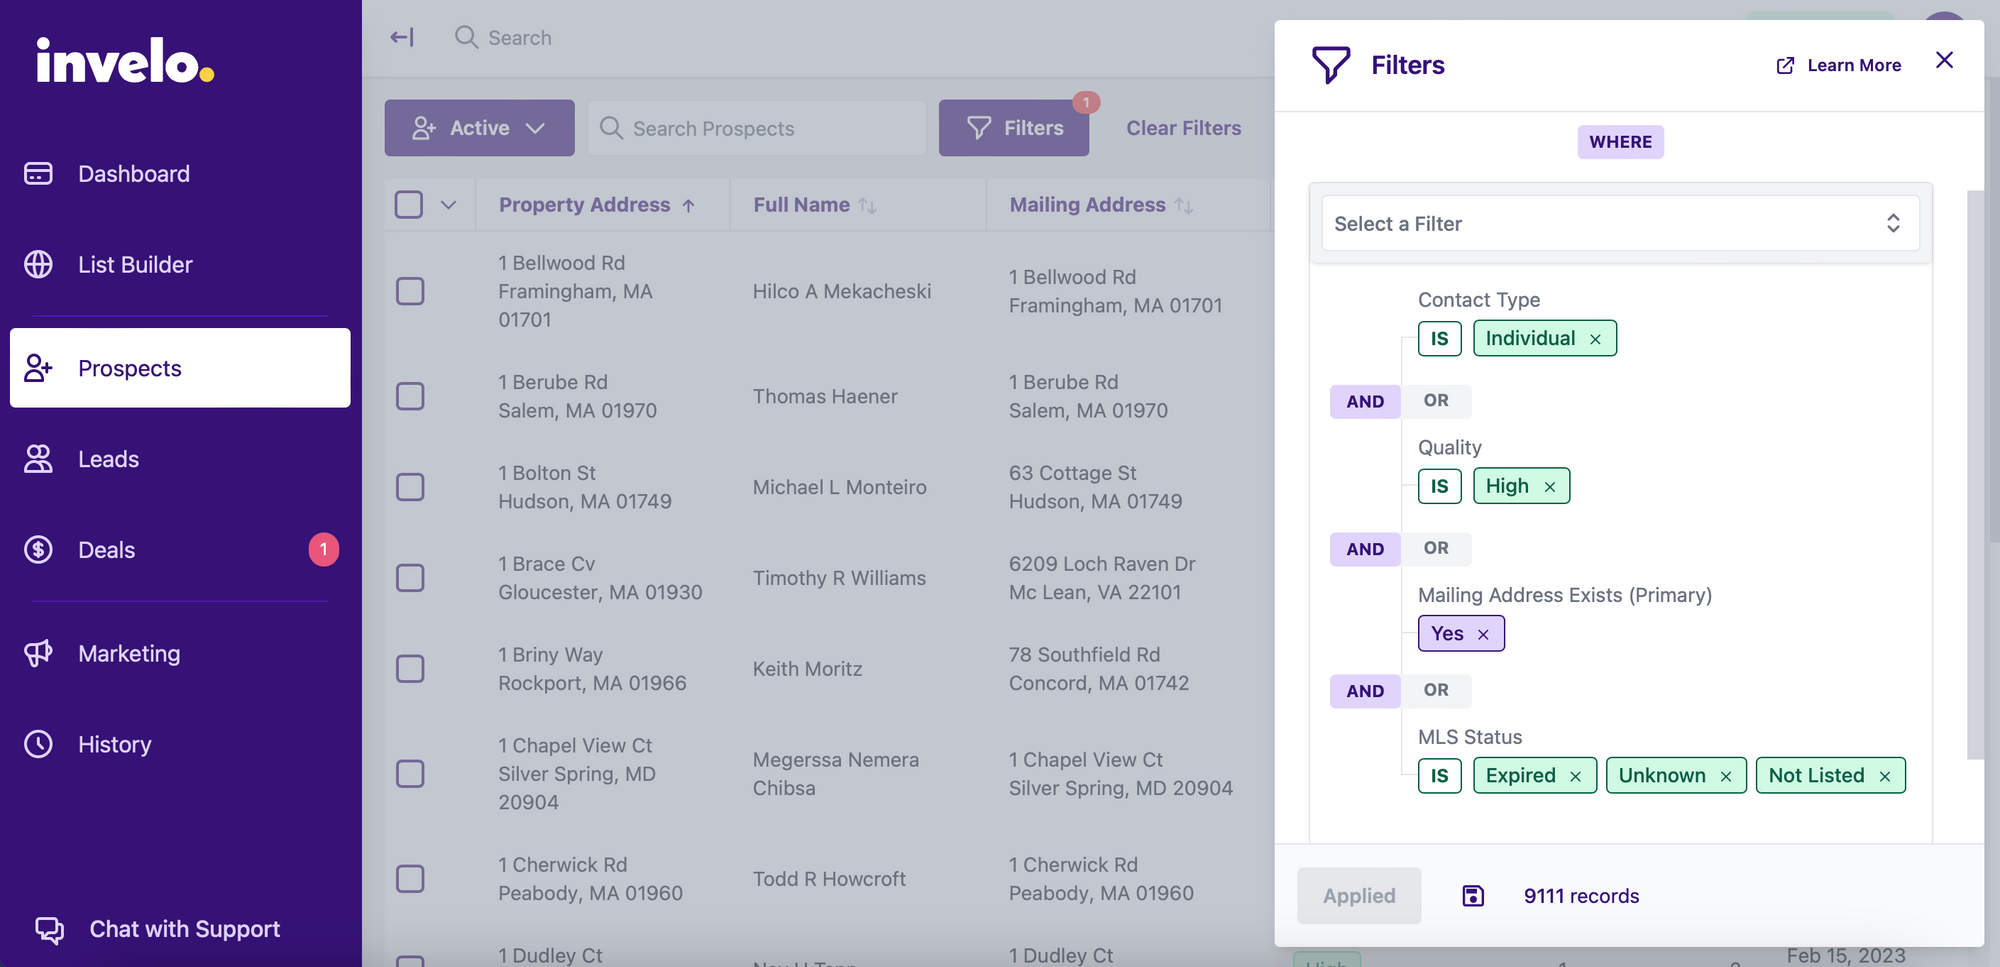
Task: Check the 1 Briny Way row checkbox
Action: pyautogui.click(x=410, y=669)
